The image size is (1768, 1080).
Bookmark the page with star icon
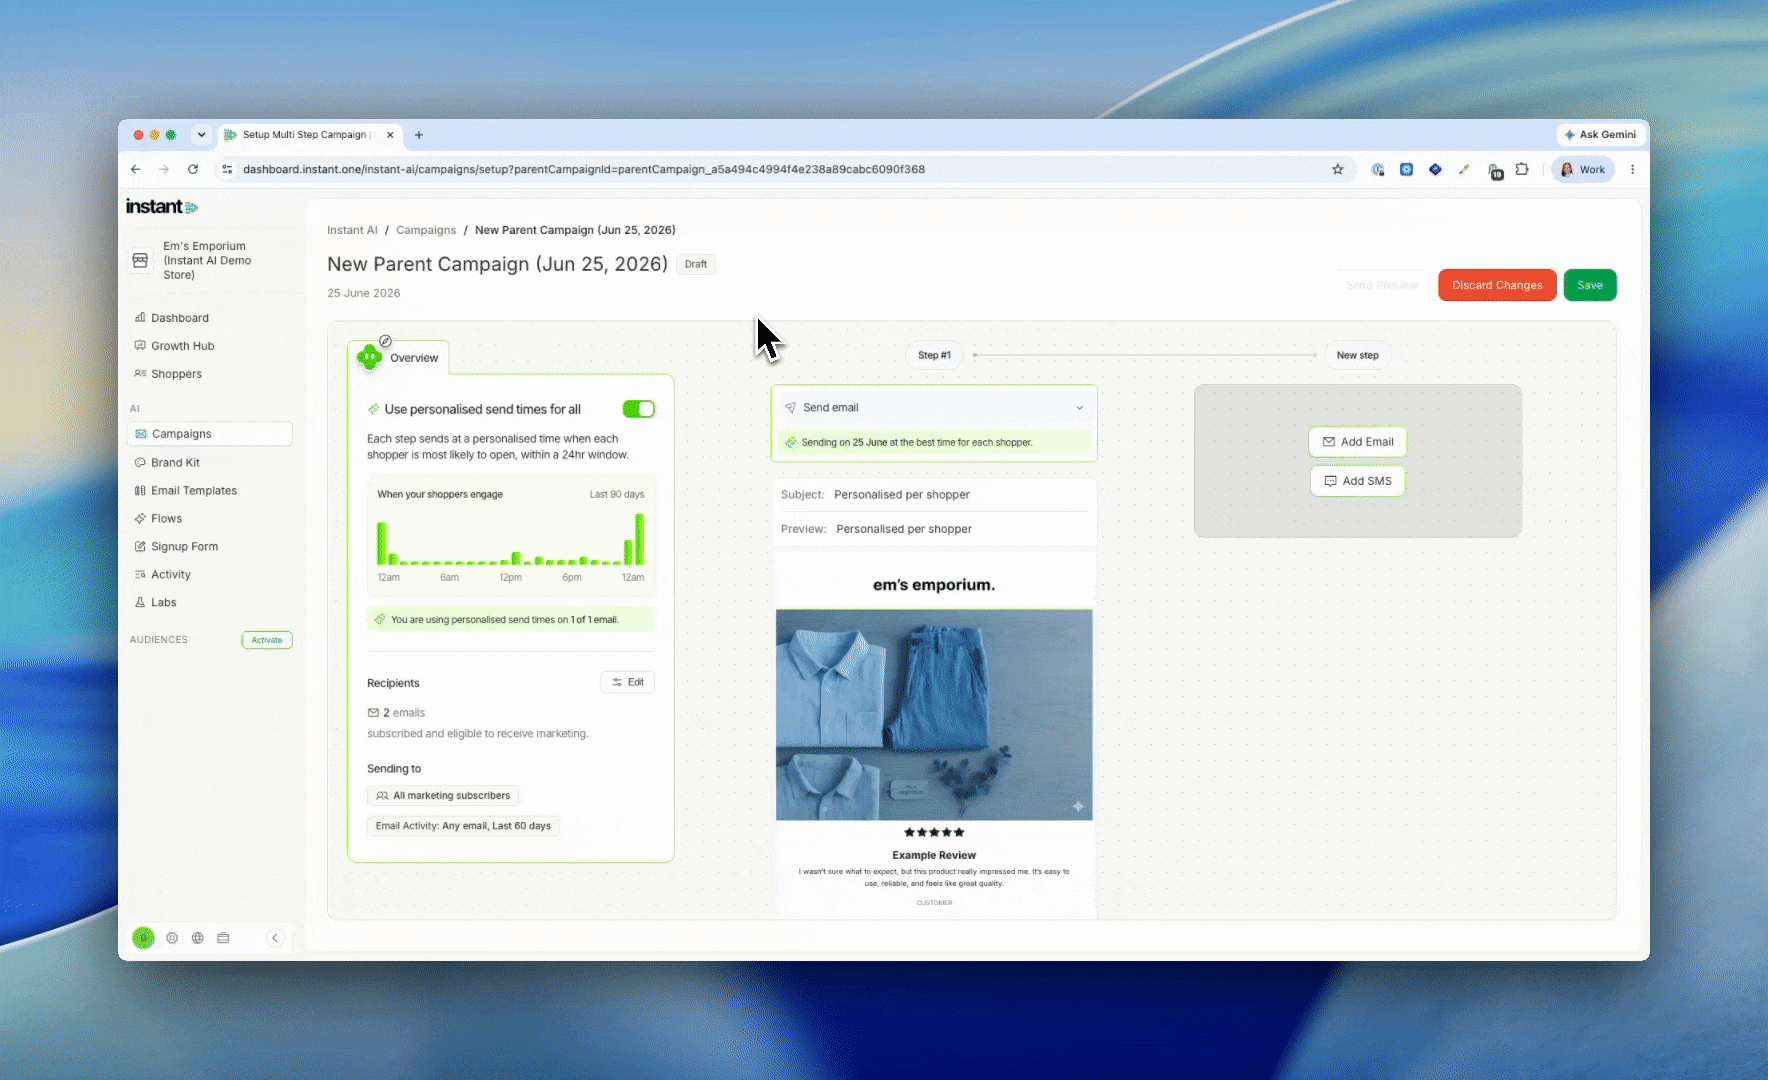[1338, 169]
